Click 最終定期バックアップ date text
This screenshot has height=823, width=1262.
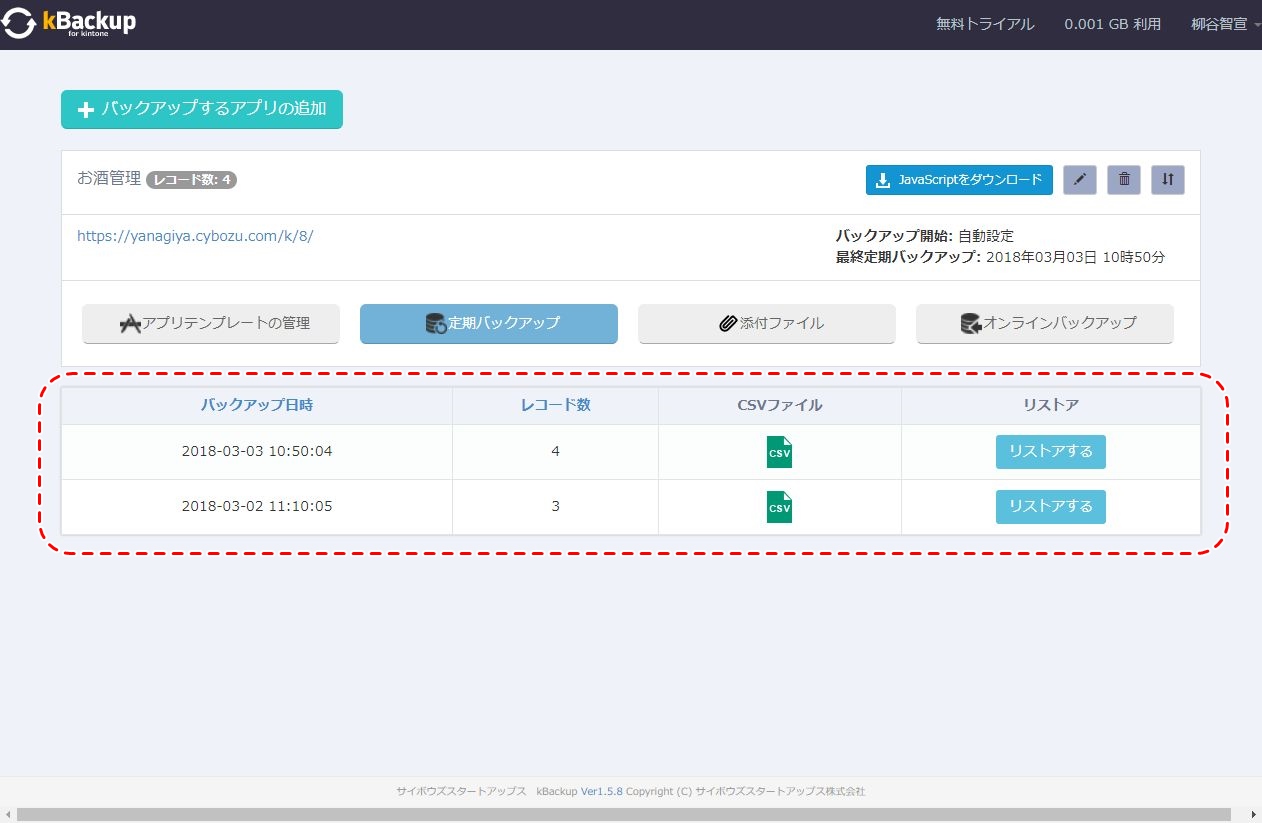pyautogui.click(x=1000, y=257)
